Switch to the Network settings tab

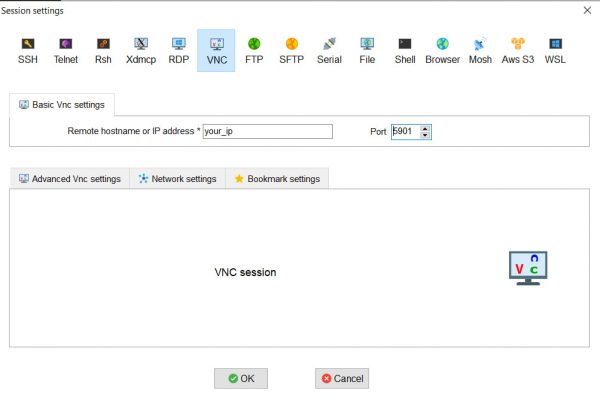[177, 179]
